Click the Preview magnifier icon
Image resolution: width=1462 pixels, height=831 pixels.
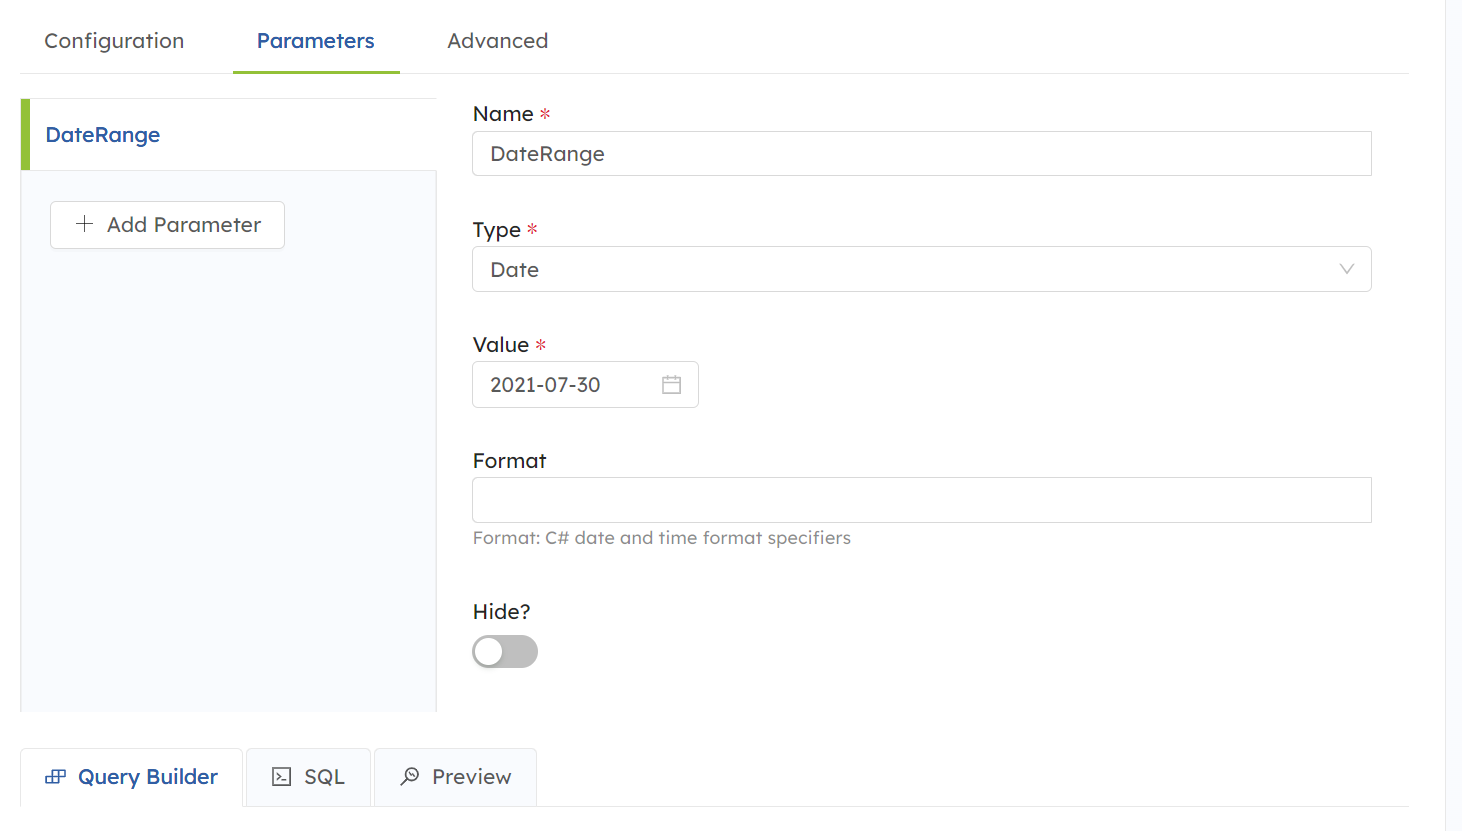pos(410,776)
